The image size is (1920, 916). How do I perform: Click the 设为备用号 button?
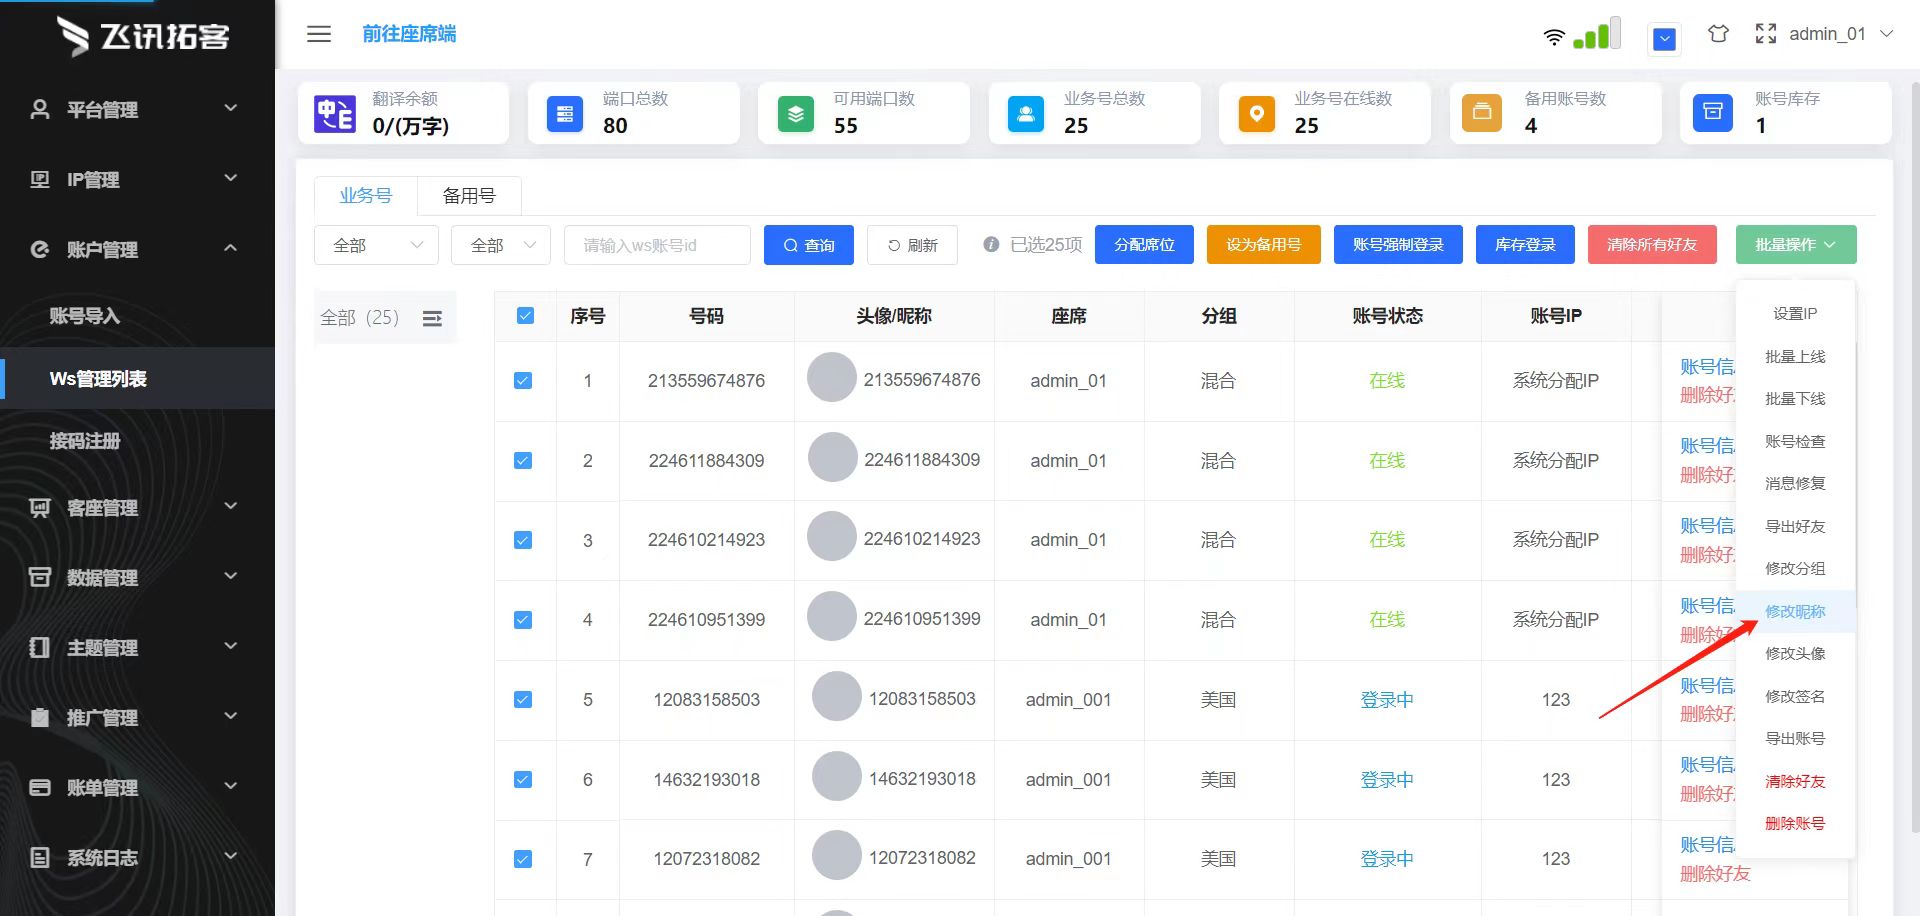[x=1264, y=245]
